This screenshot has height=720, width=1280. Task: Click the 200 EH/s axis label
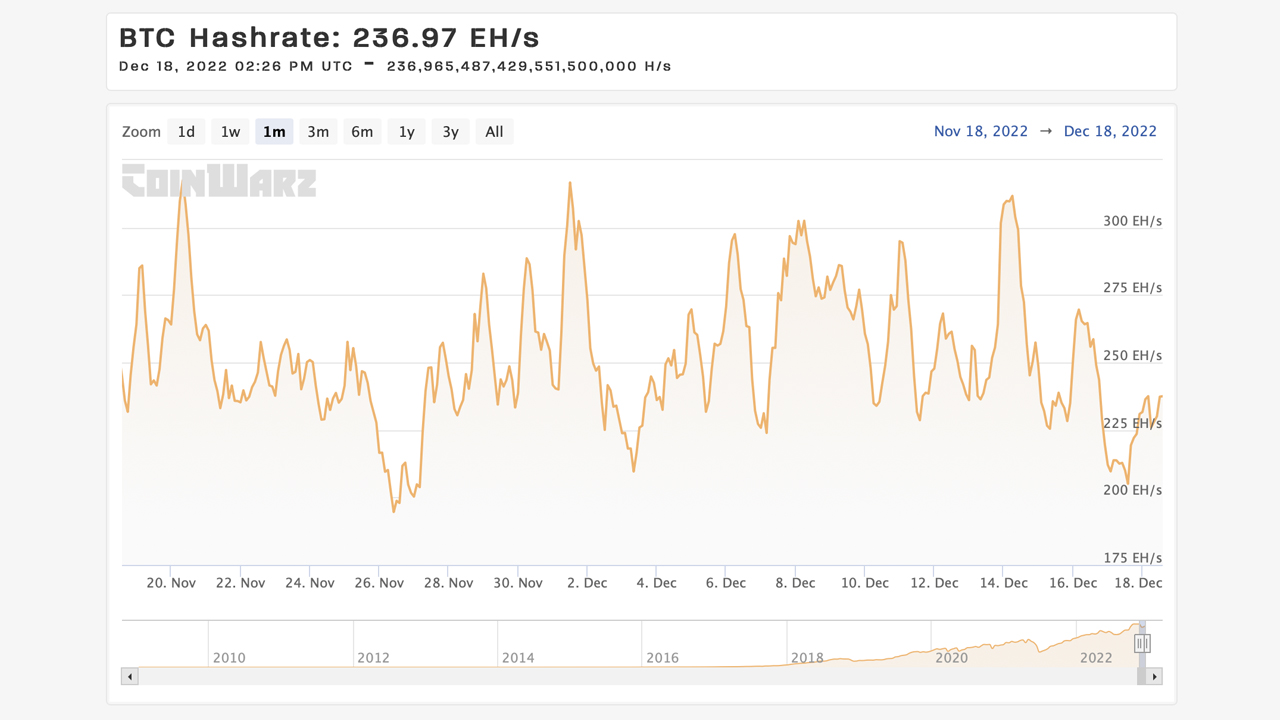coord(1132,490)
